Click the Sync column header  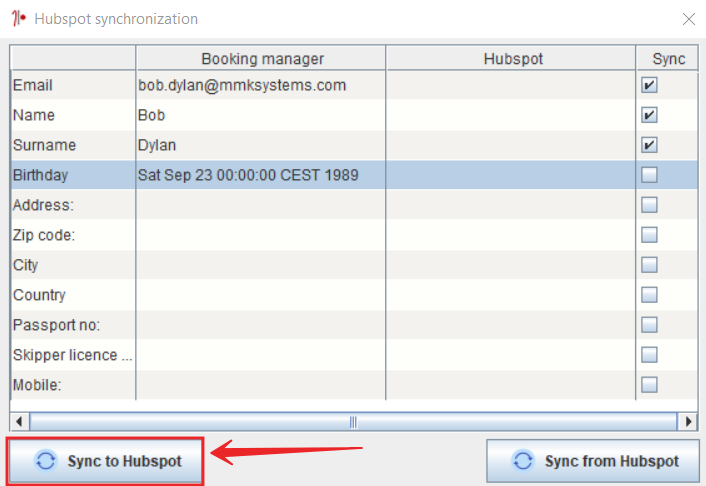point(668,59)
